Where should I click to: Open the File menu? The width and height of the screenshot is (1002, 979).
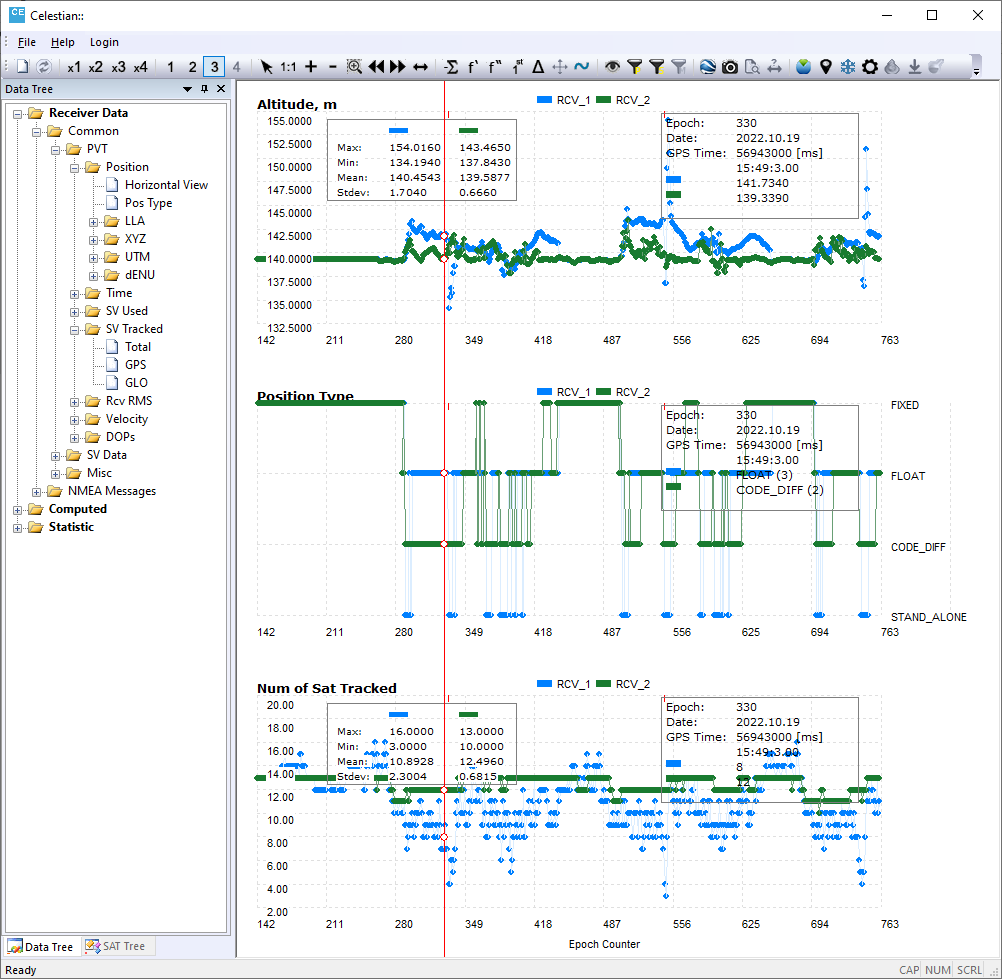27,42
